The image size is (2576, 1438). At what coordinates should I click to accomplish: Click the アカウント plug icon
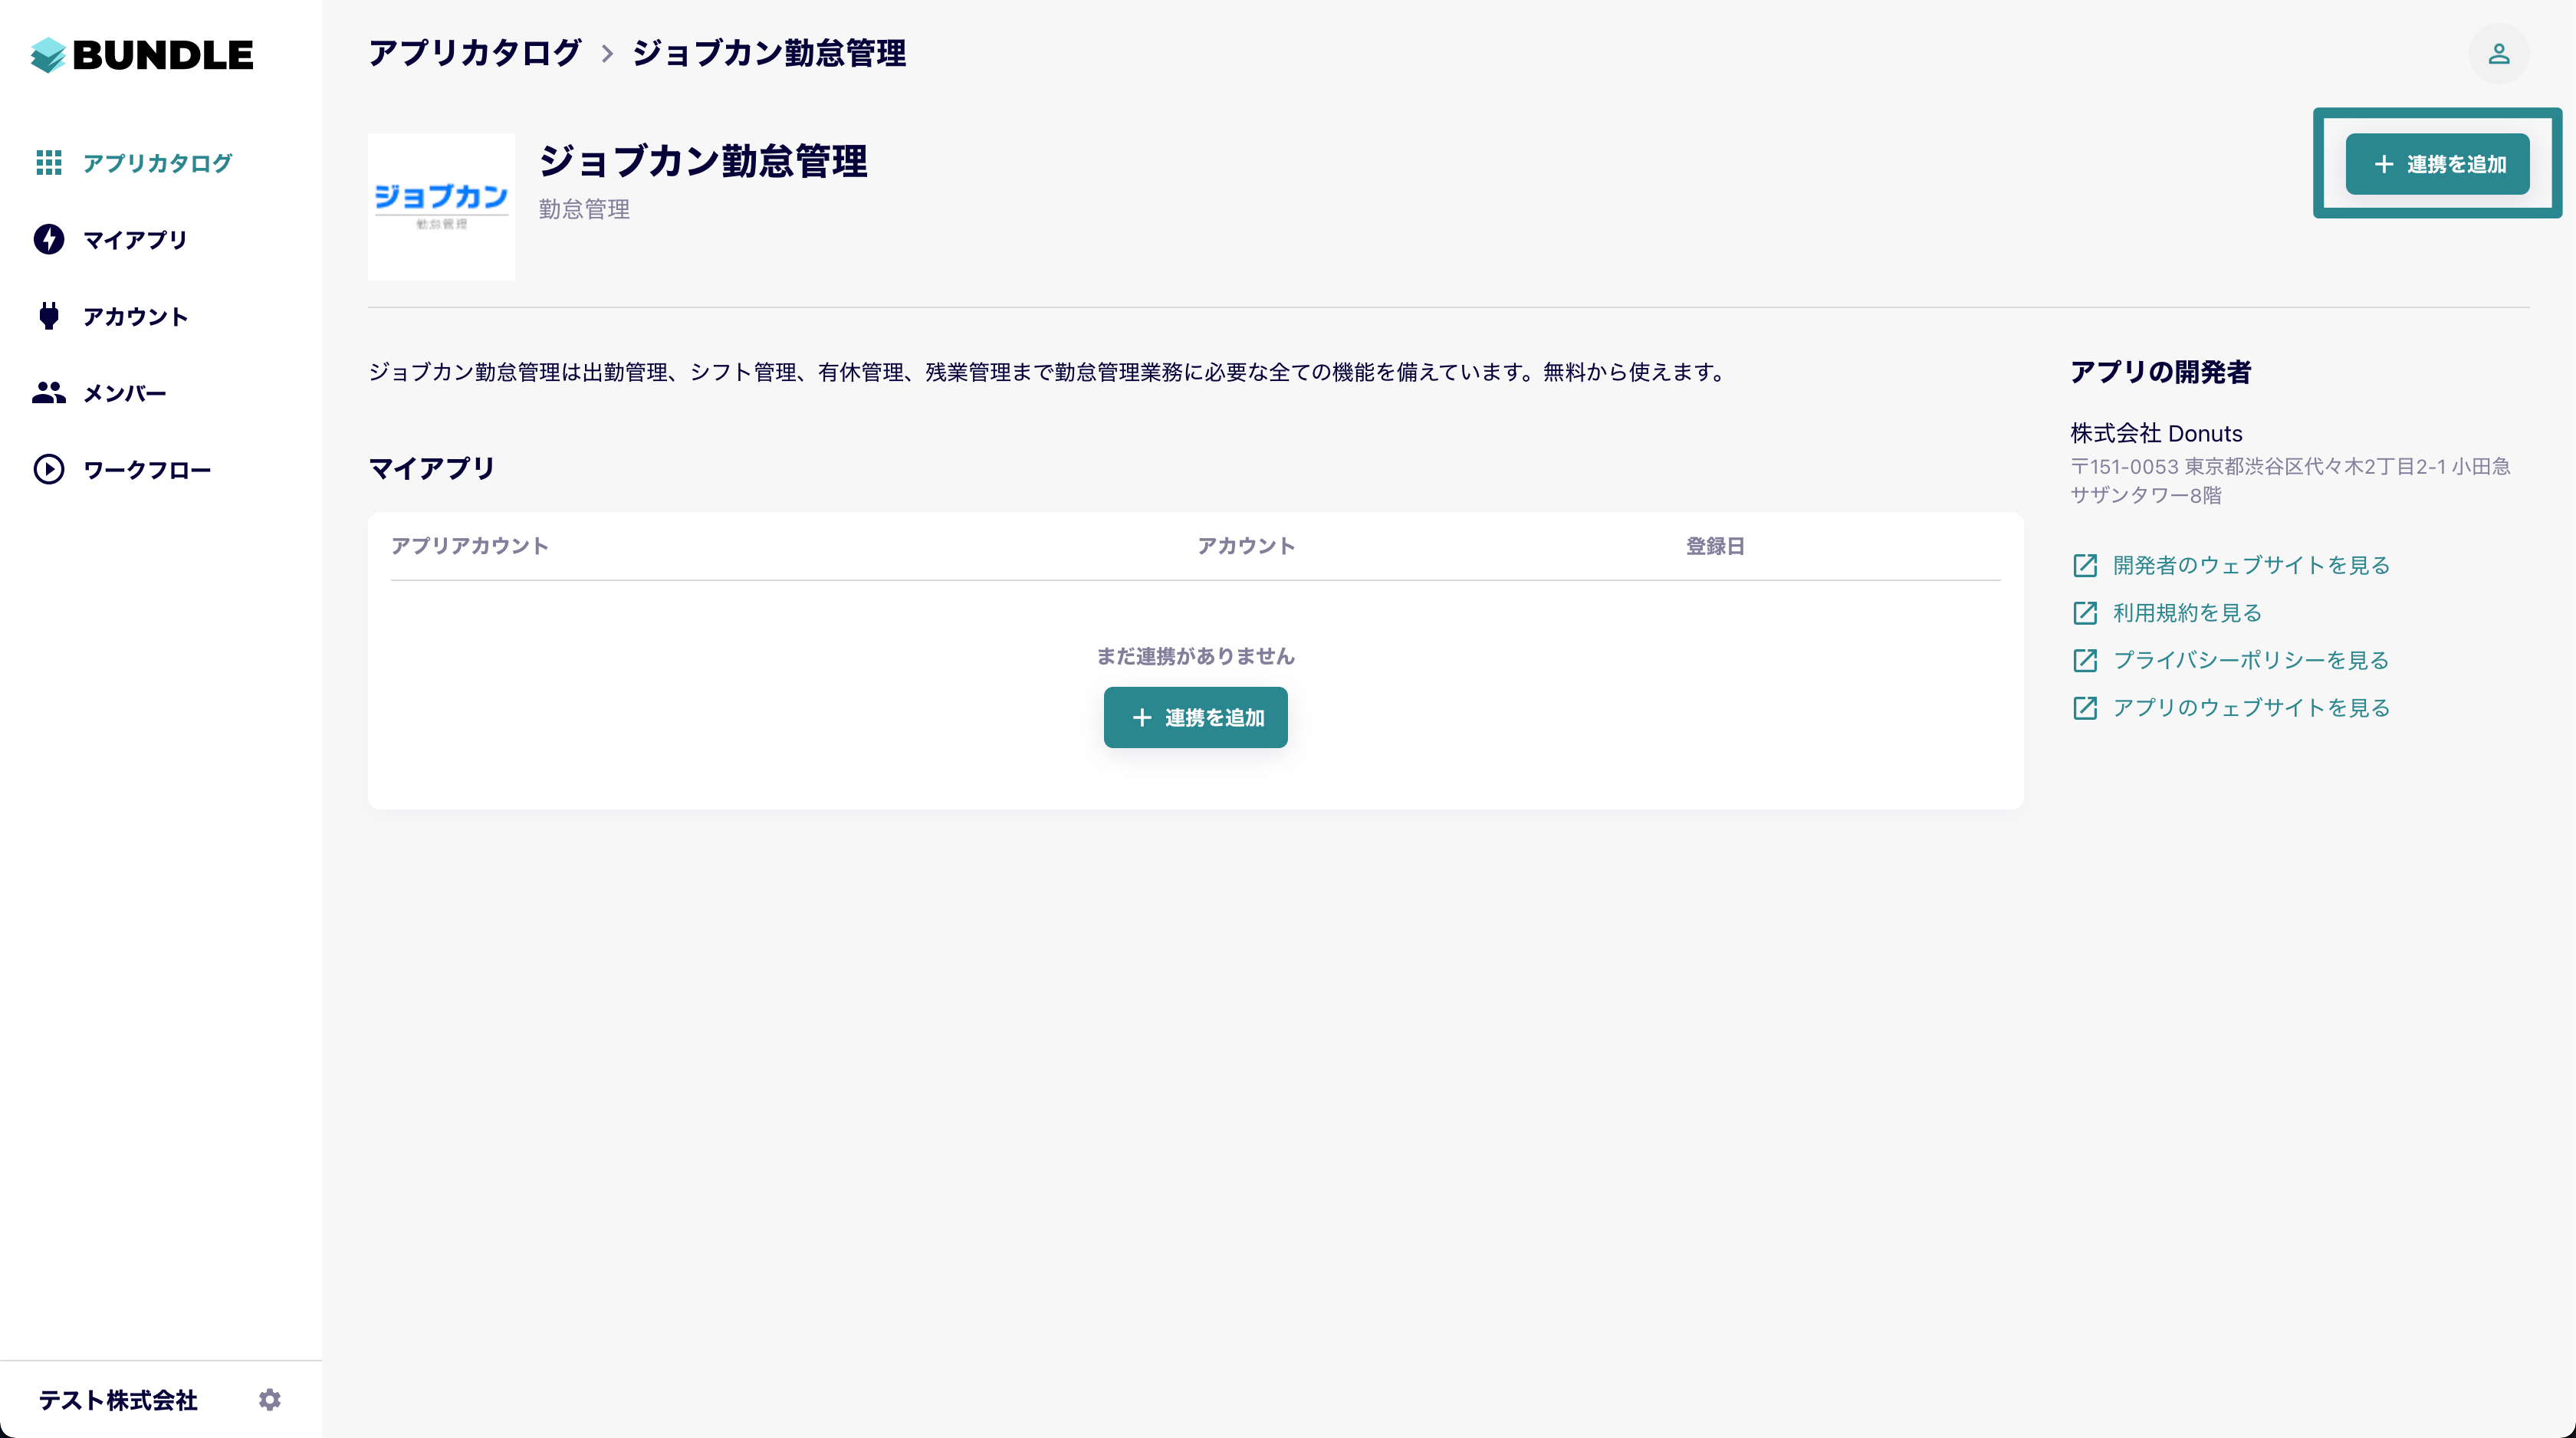[x=49, y=316]
